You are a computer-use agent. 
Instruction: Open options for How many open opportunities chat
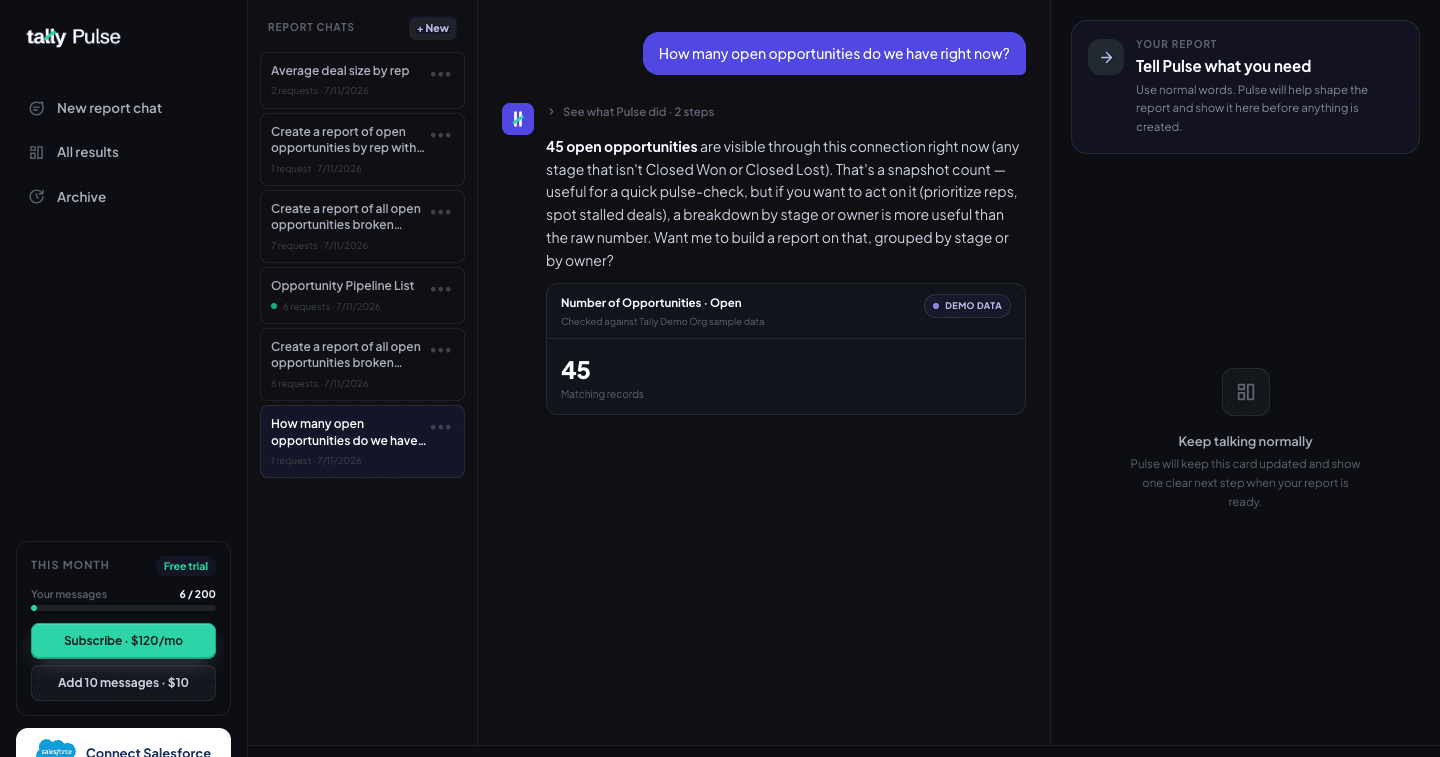click(441, 427)
